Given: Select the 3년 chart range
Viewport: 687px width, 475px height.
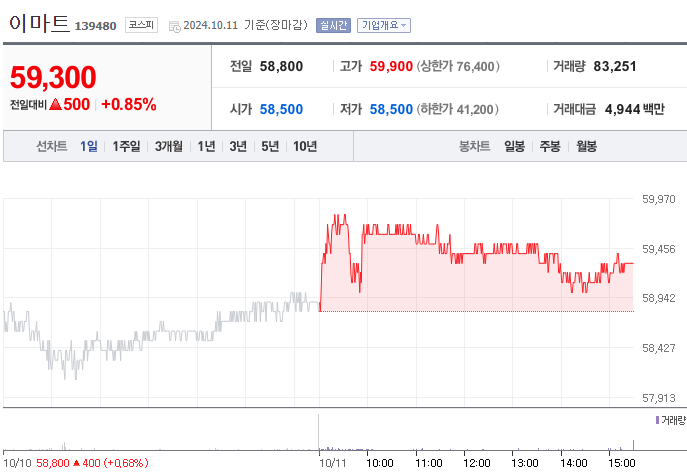Looking at the screenshot, I should 238,146.
